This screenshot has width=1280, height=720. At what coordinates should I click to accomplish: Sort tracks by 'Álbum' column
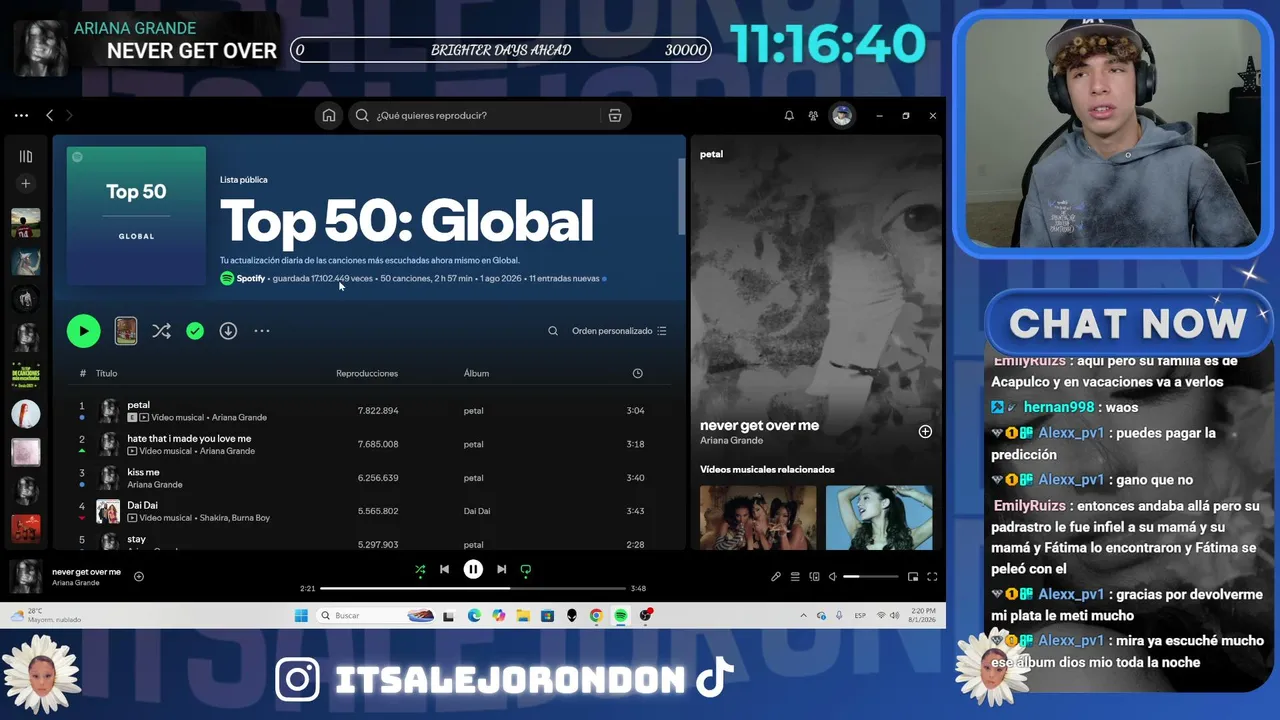click(476, 374)
